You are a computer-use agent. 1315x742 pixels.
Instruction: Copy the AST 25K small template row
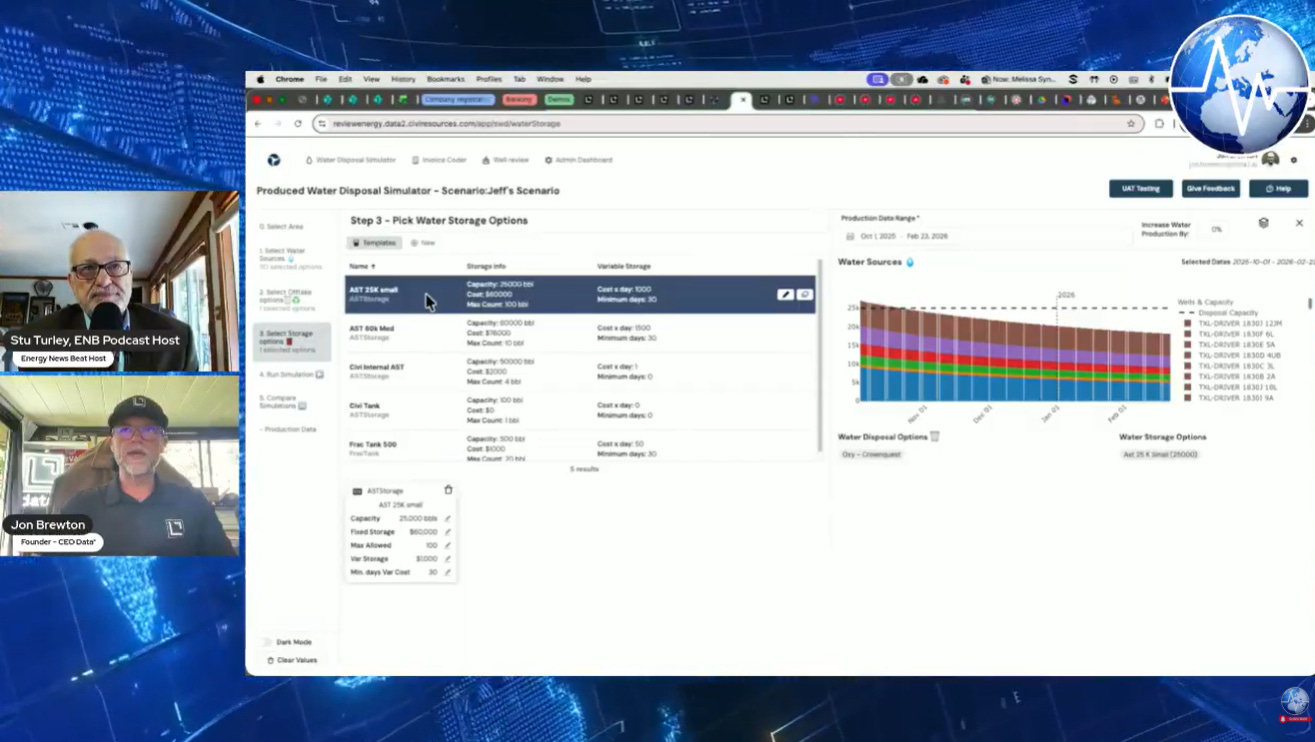(x=805, y=294)
